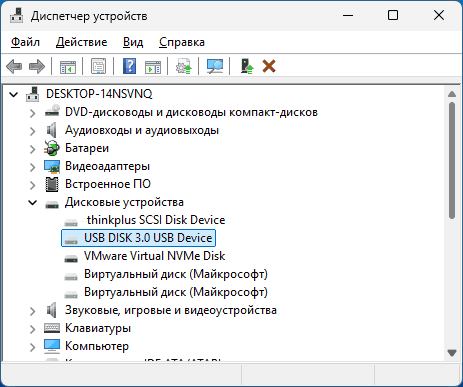Expand DVD-дисководы и дисководы компакт-дисков
The width and height of the screenshot is (463, 387).
(x=32, y=113)
